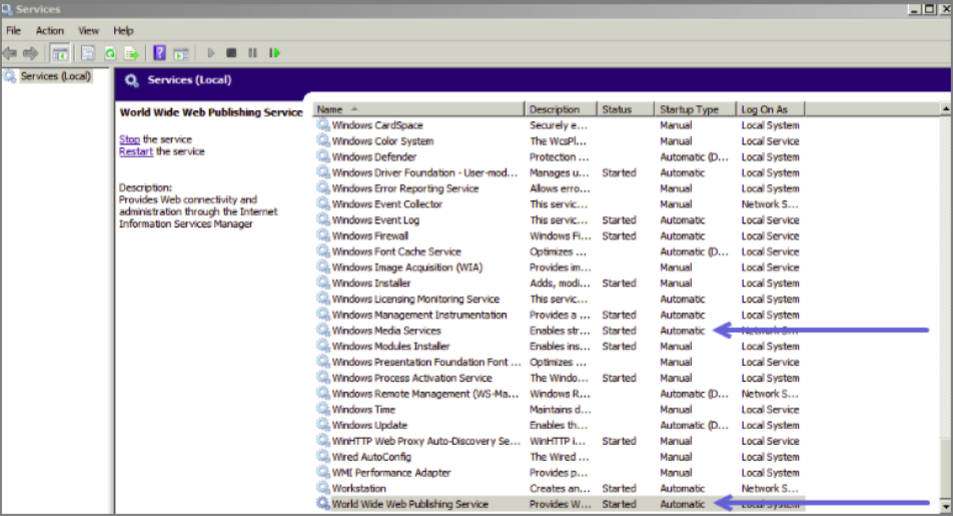Click the Export List toolbar icon
953x516 pixels.
131,53
